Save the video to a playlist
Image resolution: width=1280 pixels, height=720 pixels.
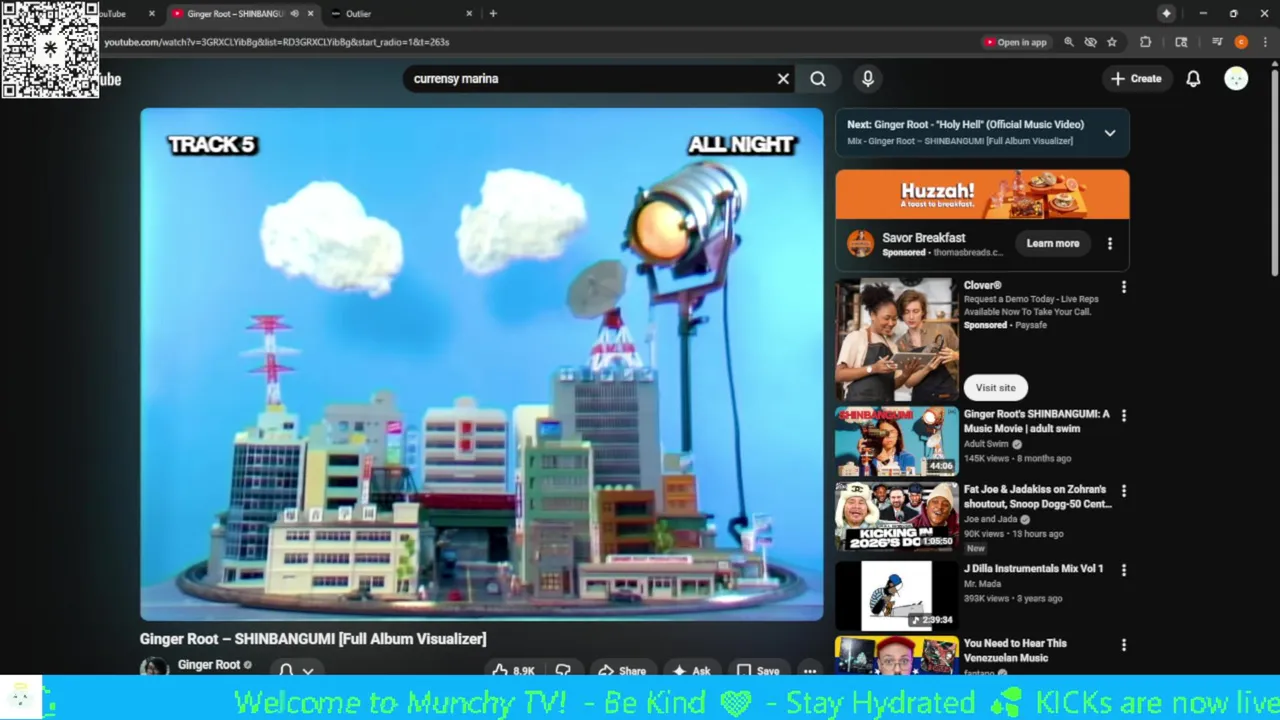(x=758, y=670)
